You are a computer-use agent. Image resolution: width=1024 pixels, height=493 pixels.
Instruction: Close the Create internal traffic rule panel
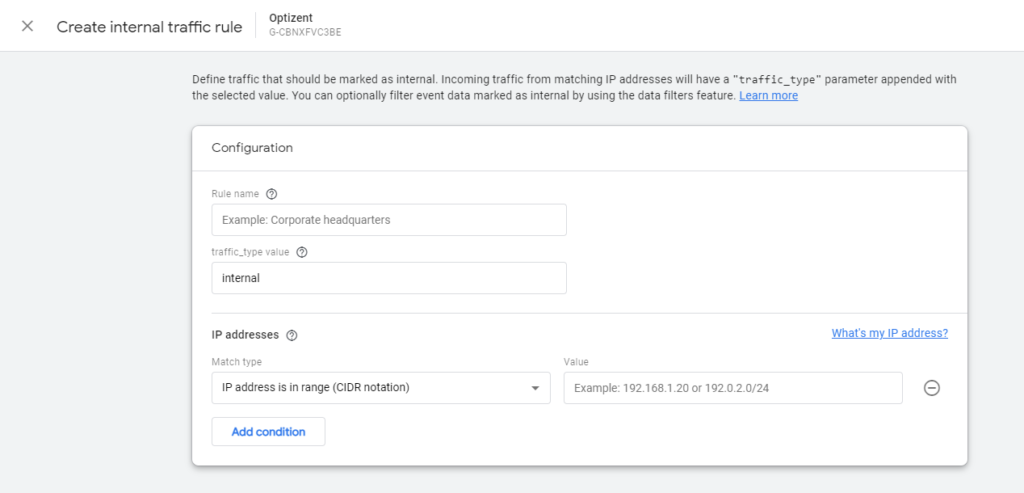27,27
